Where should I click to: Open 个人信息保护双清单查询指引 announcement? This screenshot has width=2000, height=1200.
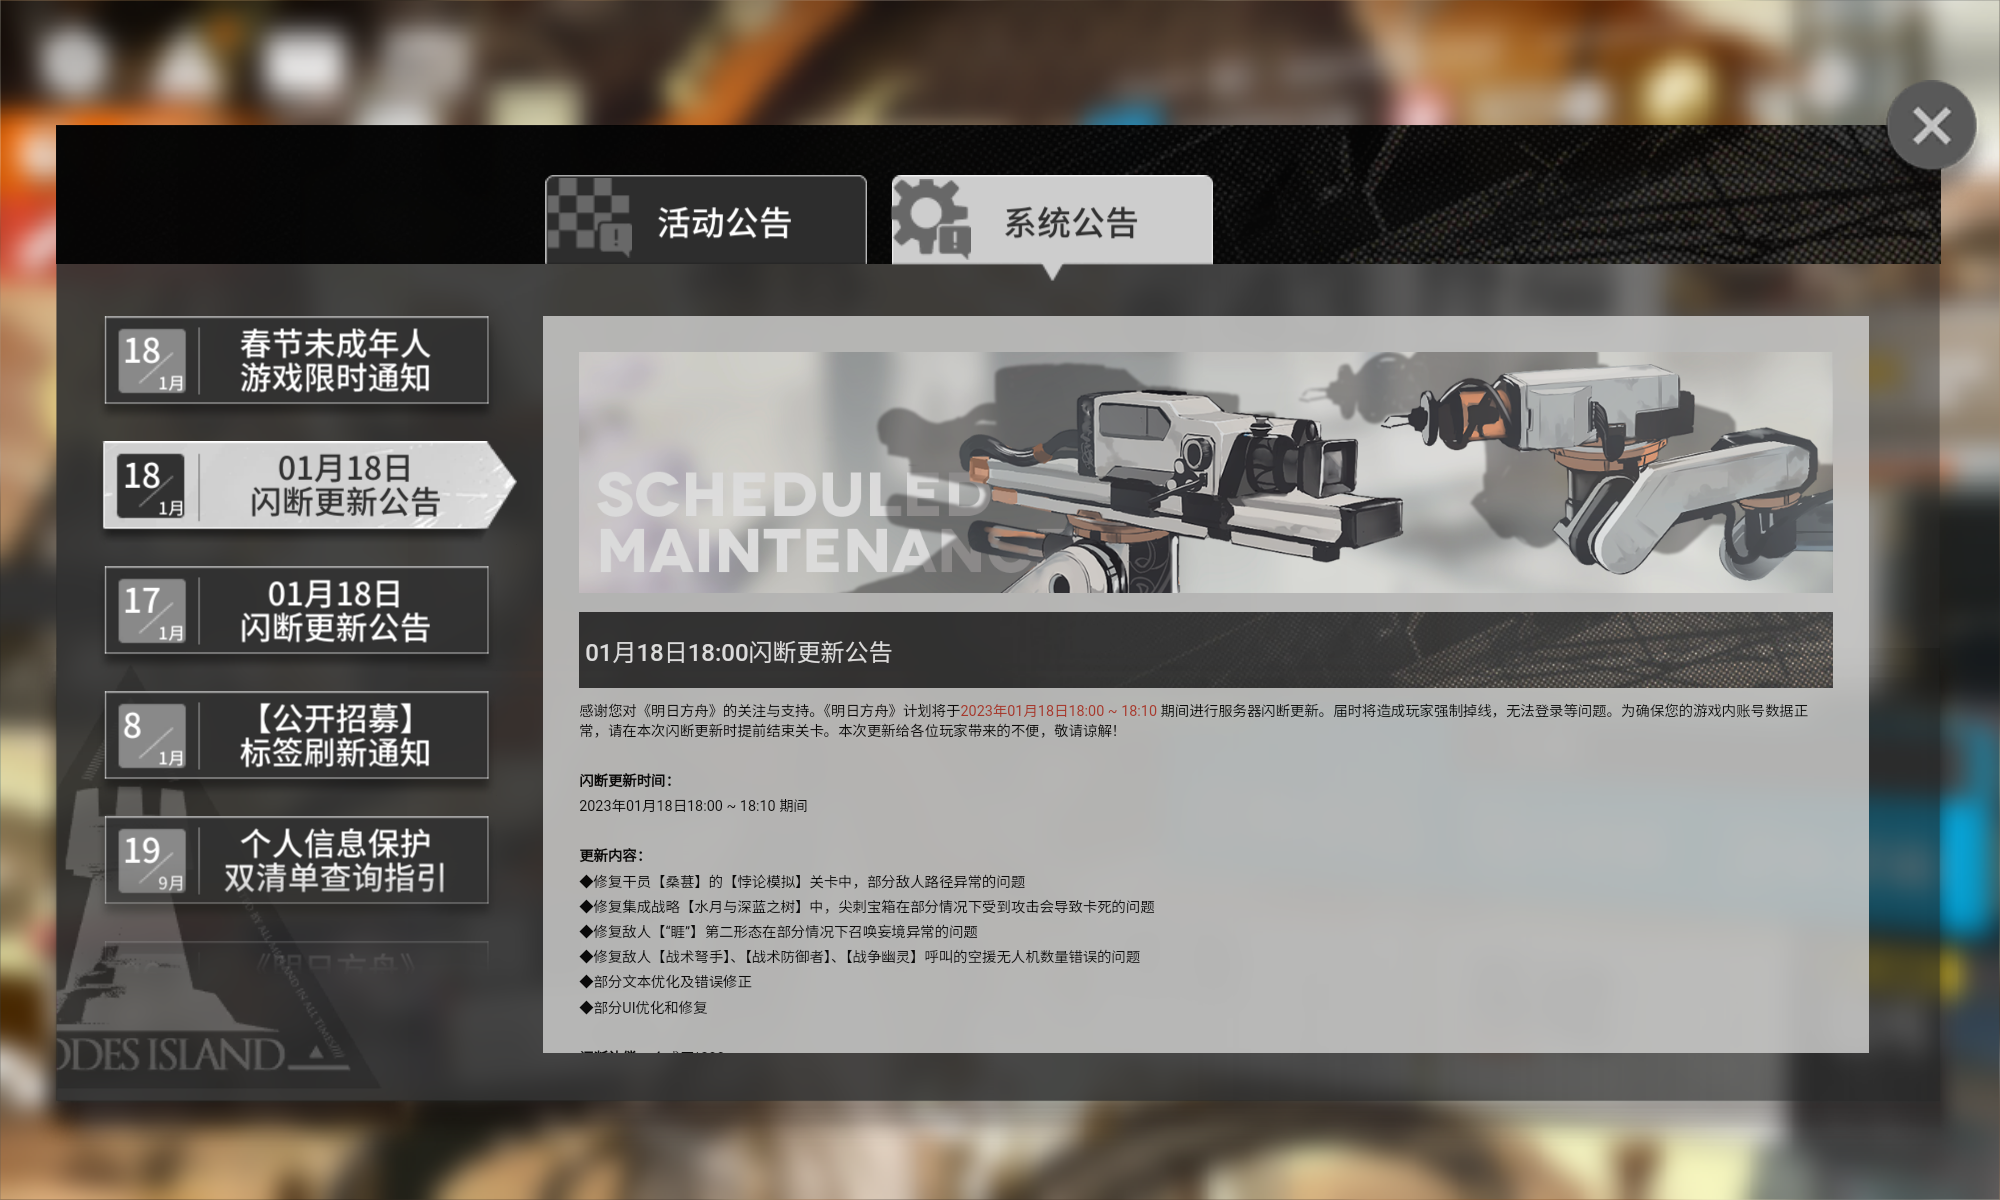(297, 860)
